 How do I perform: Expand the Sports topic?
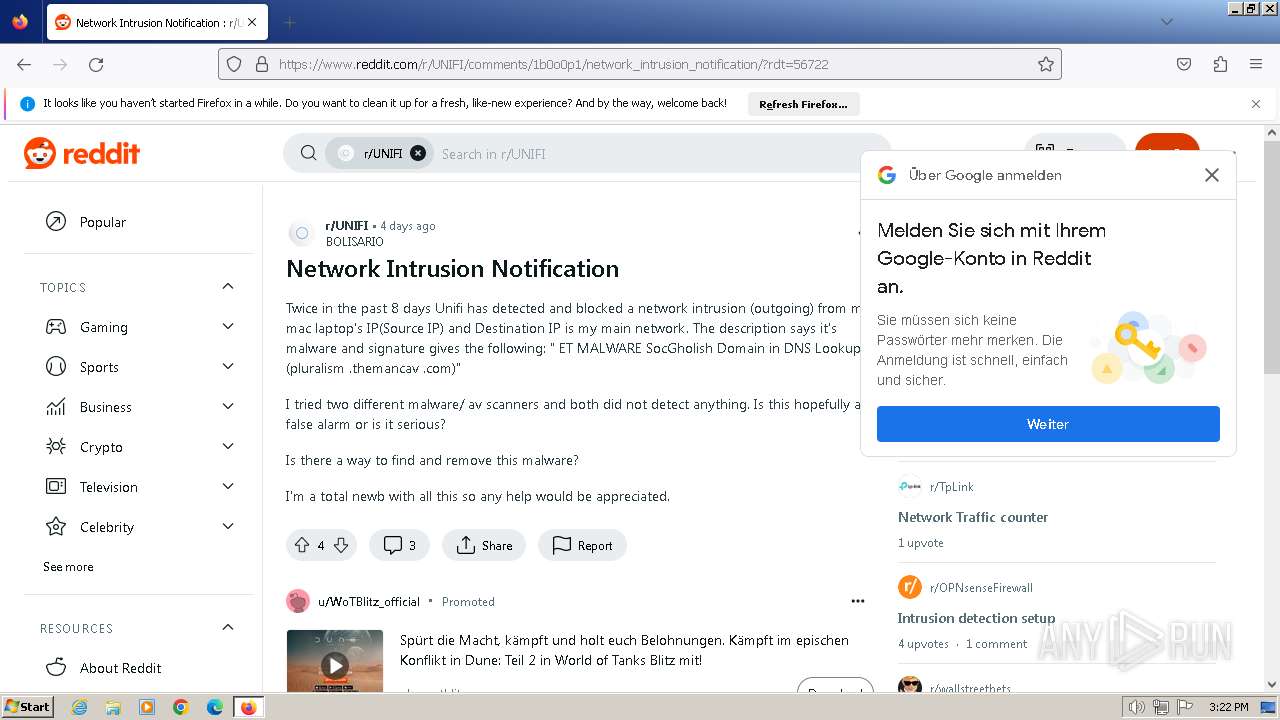[228, 367]
